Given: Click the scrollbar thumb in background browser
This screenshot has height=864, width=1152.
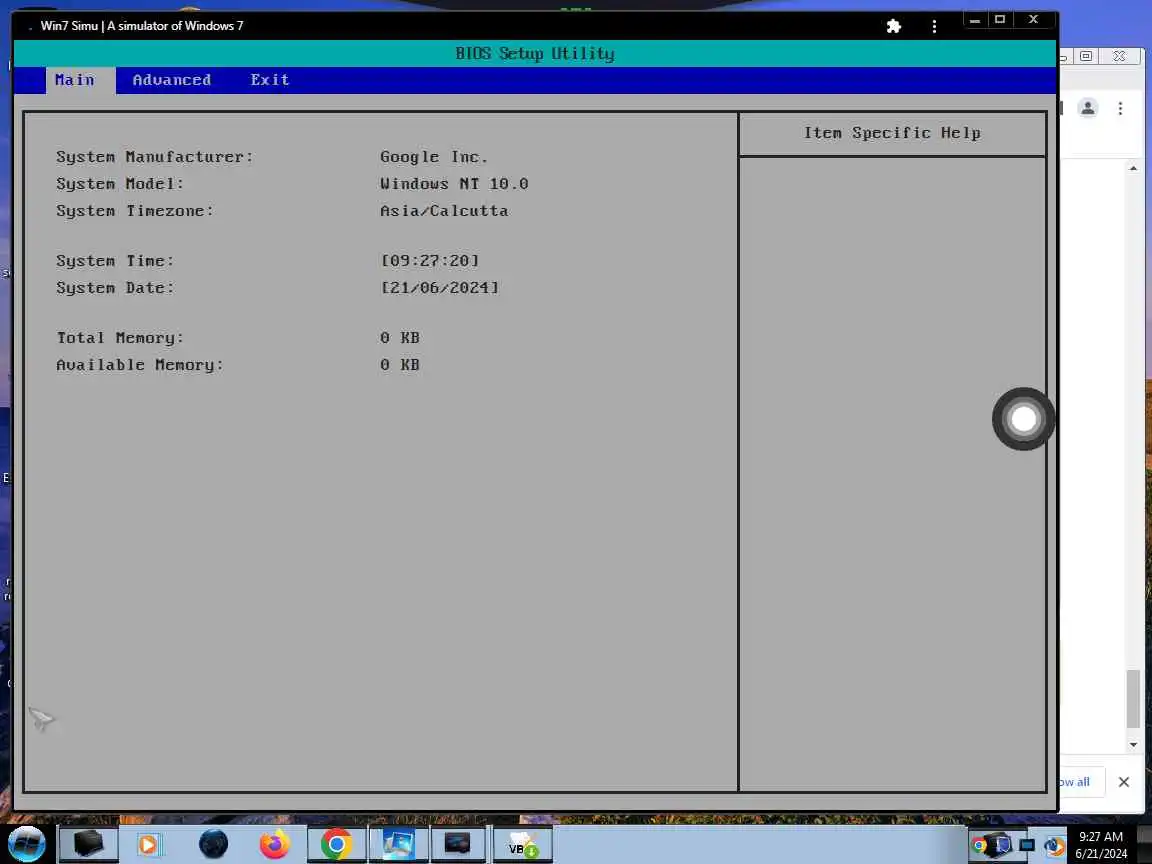Looking at the screenshot, I should coord(1133,699).
